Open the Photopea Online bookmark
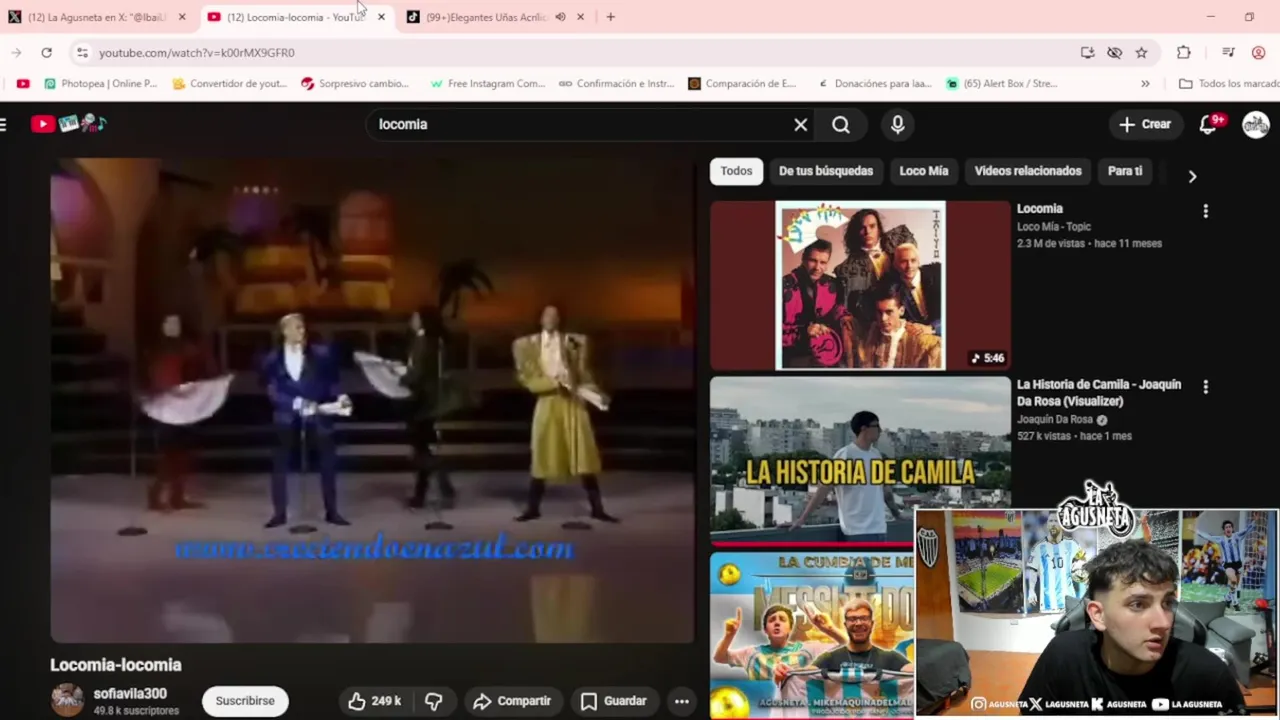This screenshot has width=1280, height=720. [100, 83]
